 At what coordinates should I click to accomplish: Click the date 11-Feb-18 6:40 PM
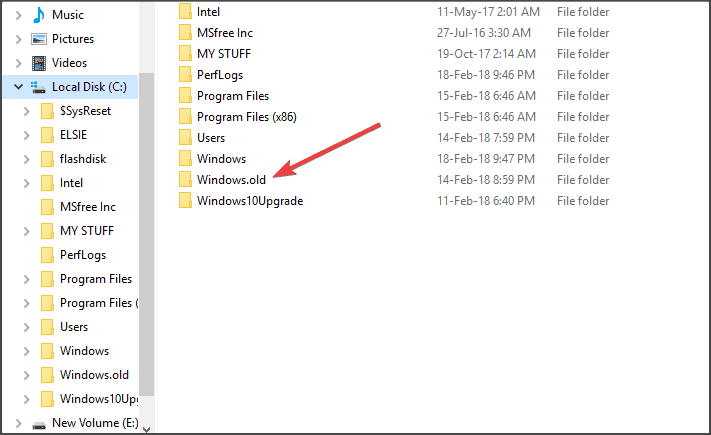tap(486, 200)
